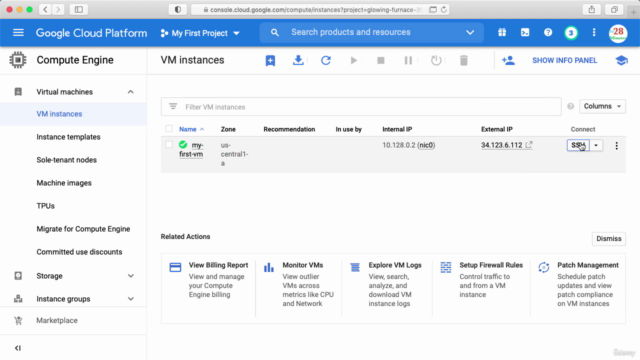Open the SSH options dropdown arrow
This screenshot has width=640, height=360.
tap(596, 145)
